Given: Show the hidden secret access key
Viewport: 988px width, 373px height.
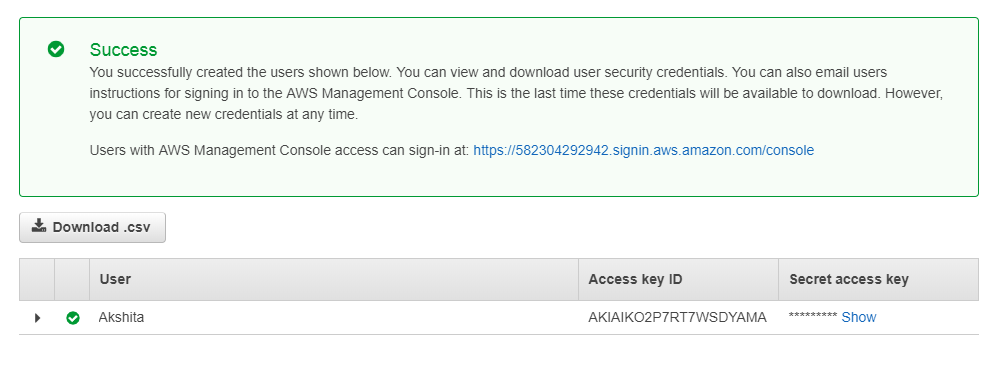Looking at the screenshot, I should [x=859, y=318].
